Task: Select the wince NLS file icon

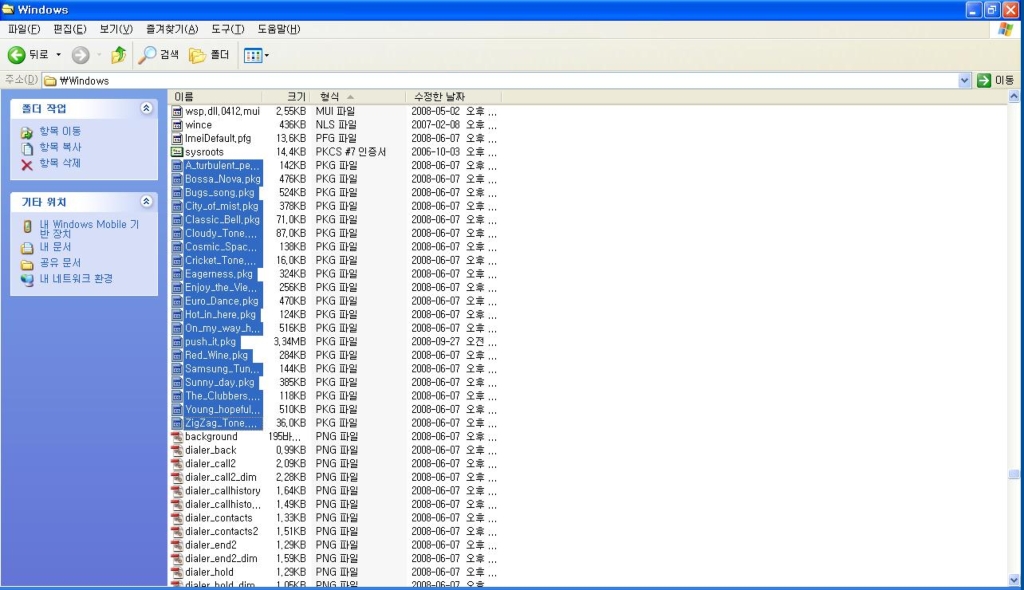Action: click(x=177, y=125)
